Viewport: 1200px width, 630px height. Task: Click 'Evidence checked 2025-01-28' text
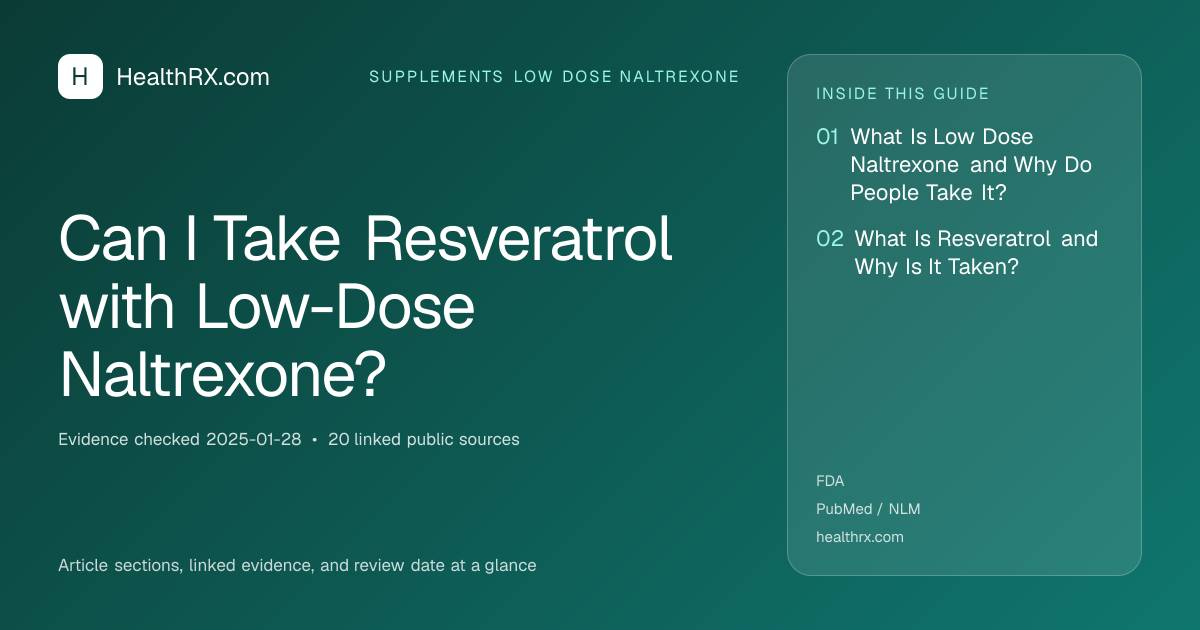(x=180, y=439)
